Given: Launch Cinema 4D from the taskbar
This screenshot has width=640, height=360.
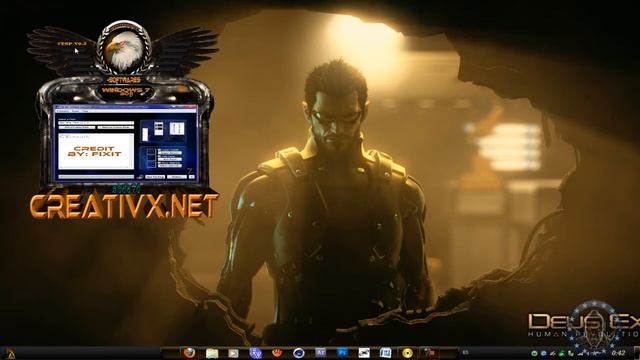Looking at the screenshot, I should click(299, 353).
